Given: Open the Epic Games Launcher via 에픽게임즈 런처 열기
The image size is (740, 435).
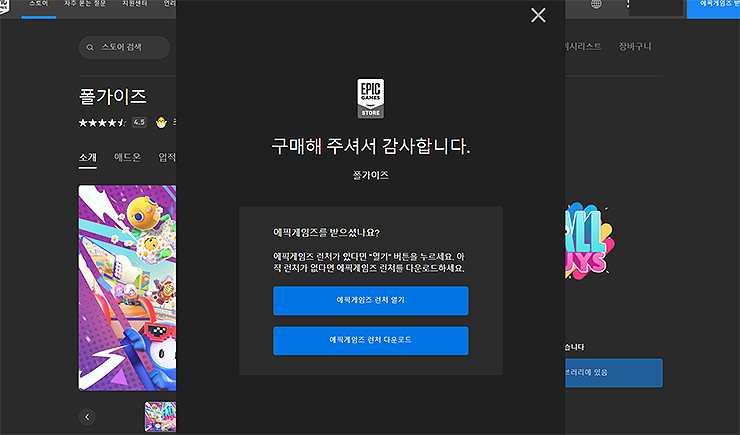Looking at the screenshot, I should pyautogui.click(x=370, y=301).
